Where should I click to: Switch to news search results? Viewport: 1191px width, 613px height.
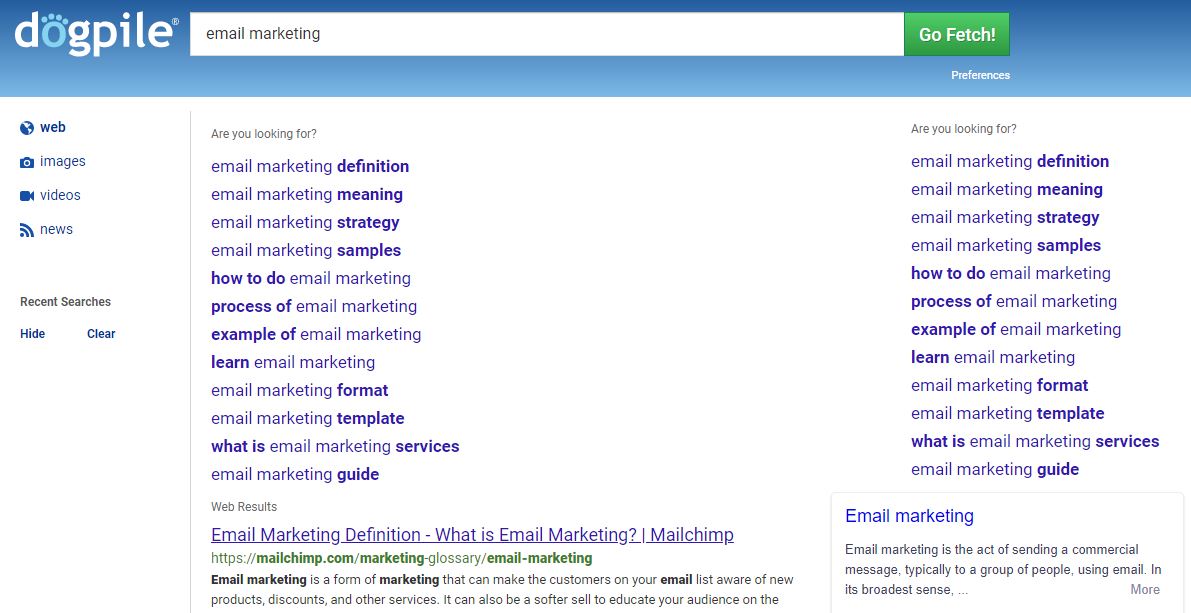click(x=56, y=229)
